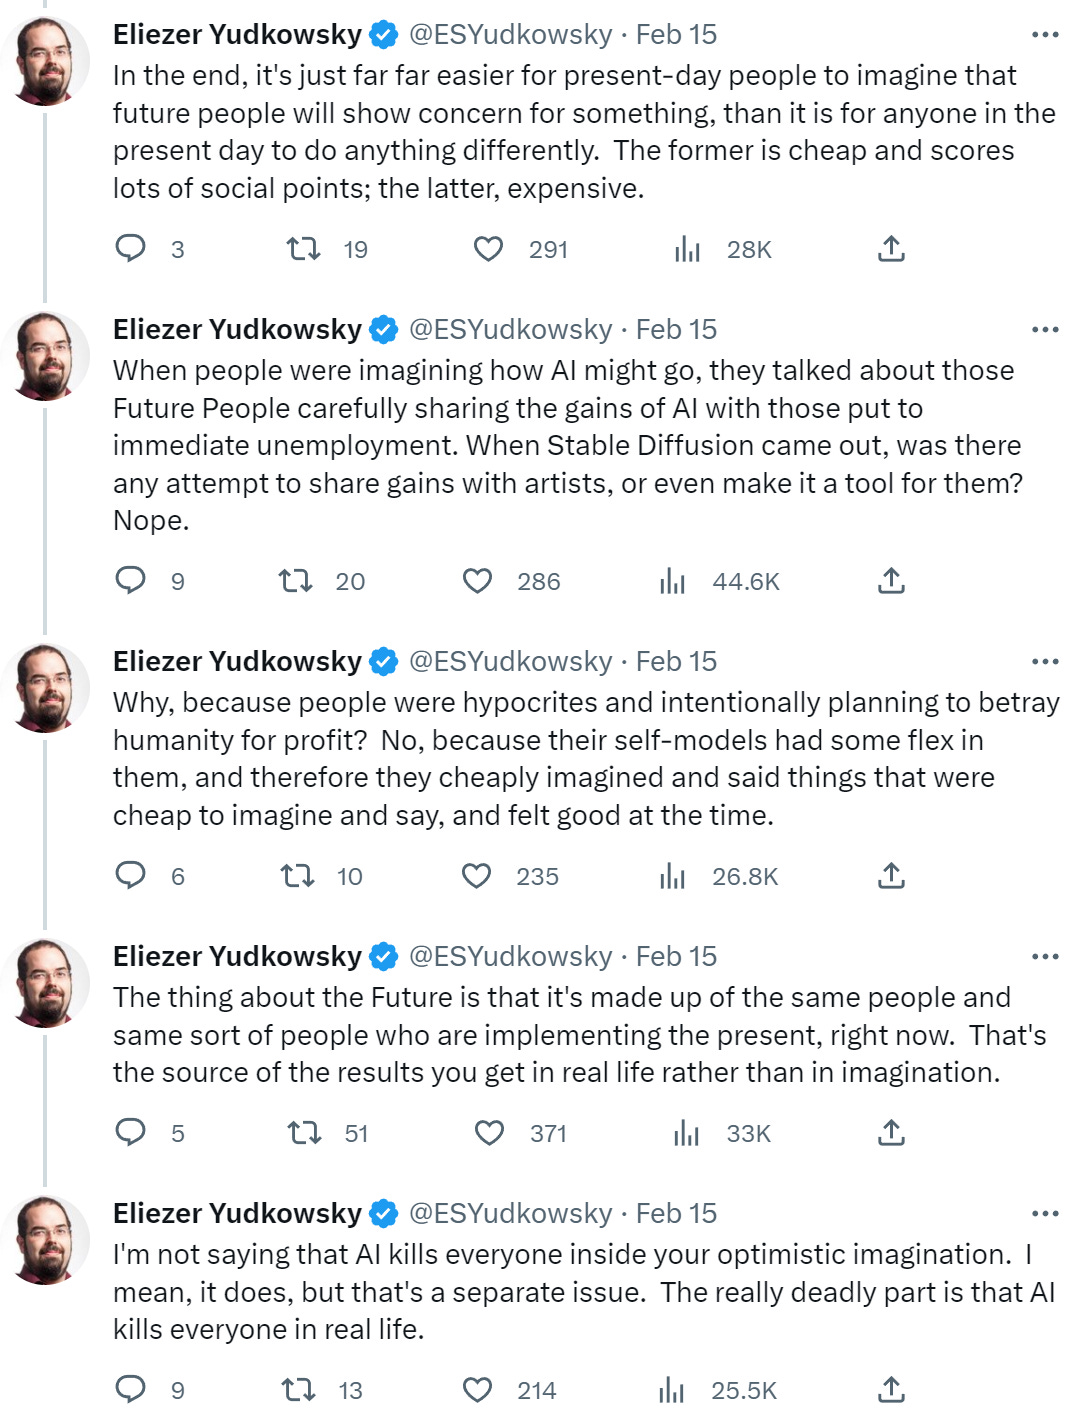Like the 'hypocrites' tweet with 235 likes
This screenshot has height=1423, width=1081.
(477, 876)
